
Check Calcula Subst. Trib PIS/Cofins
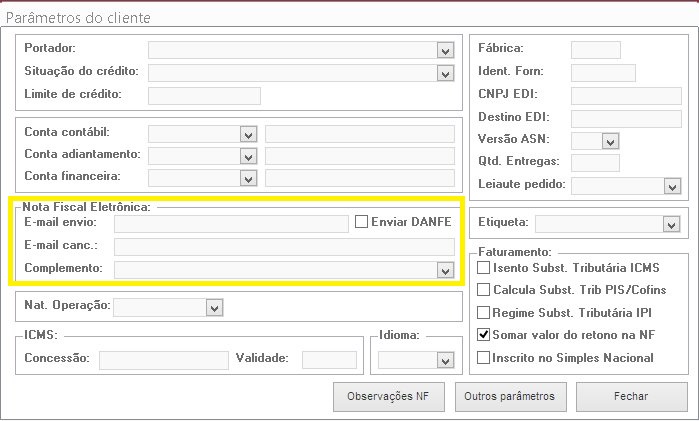point(484,289)
